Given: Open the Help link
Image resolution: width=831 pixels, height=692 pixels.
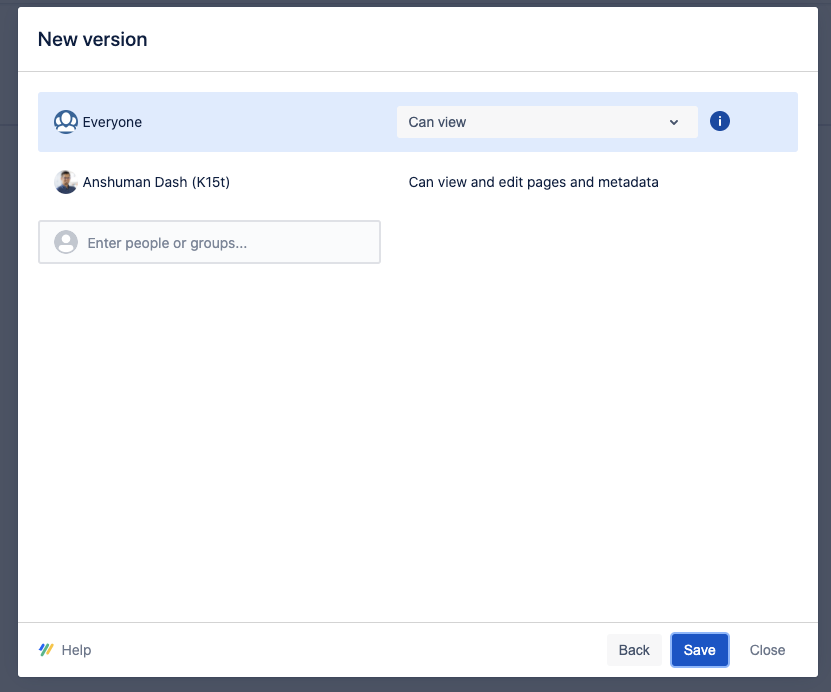Looking at the screenshot, I should coord(76,650).
